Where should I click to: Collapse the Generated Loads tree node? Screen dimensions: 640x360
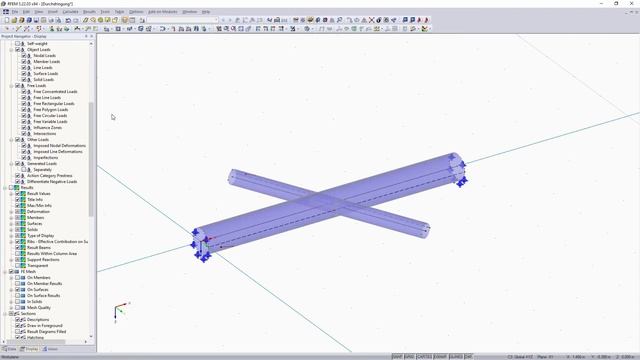pyautogui.click(x=11, y=164)
